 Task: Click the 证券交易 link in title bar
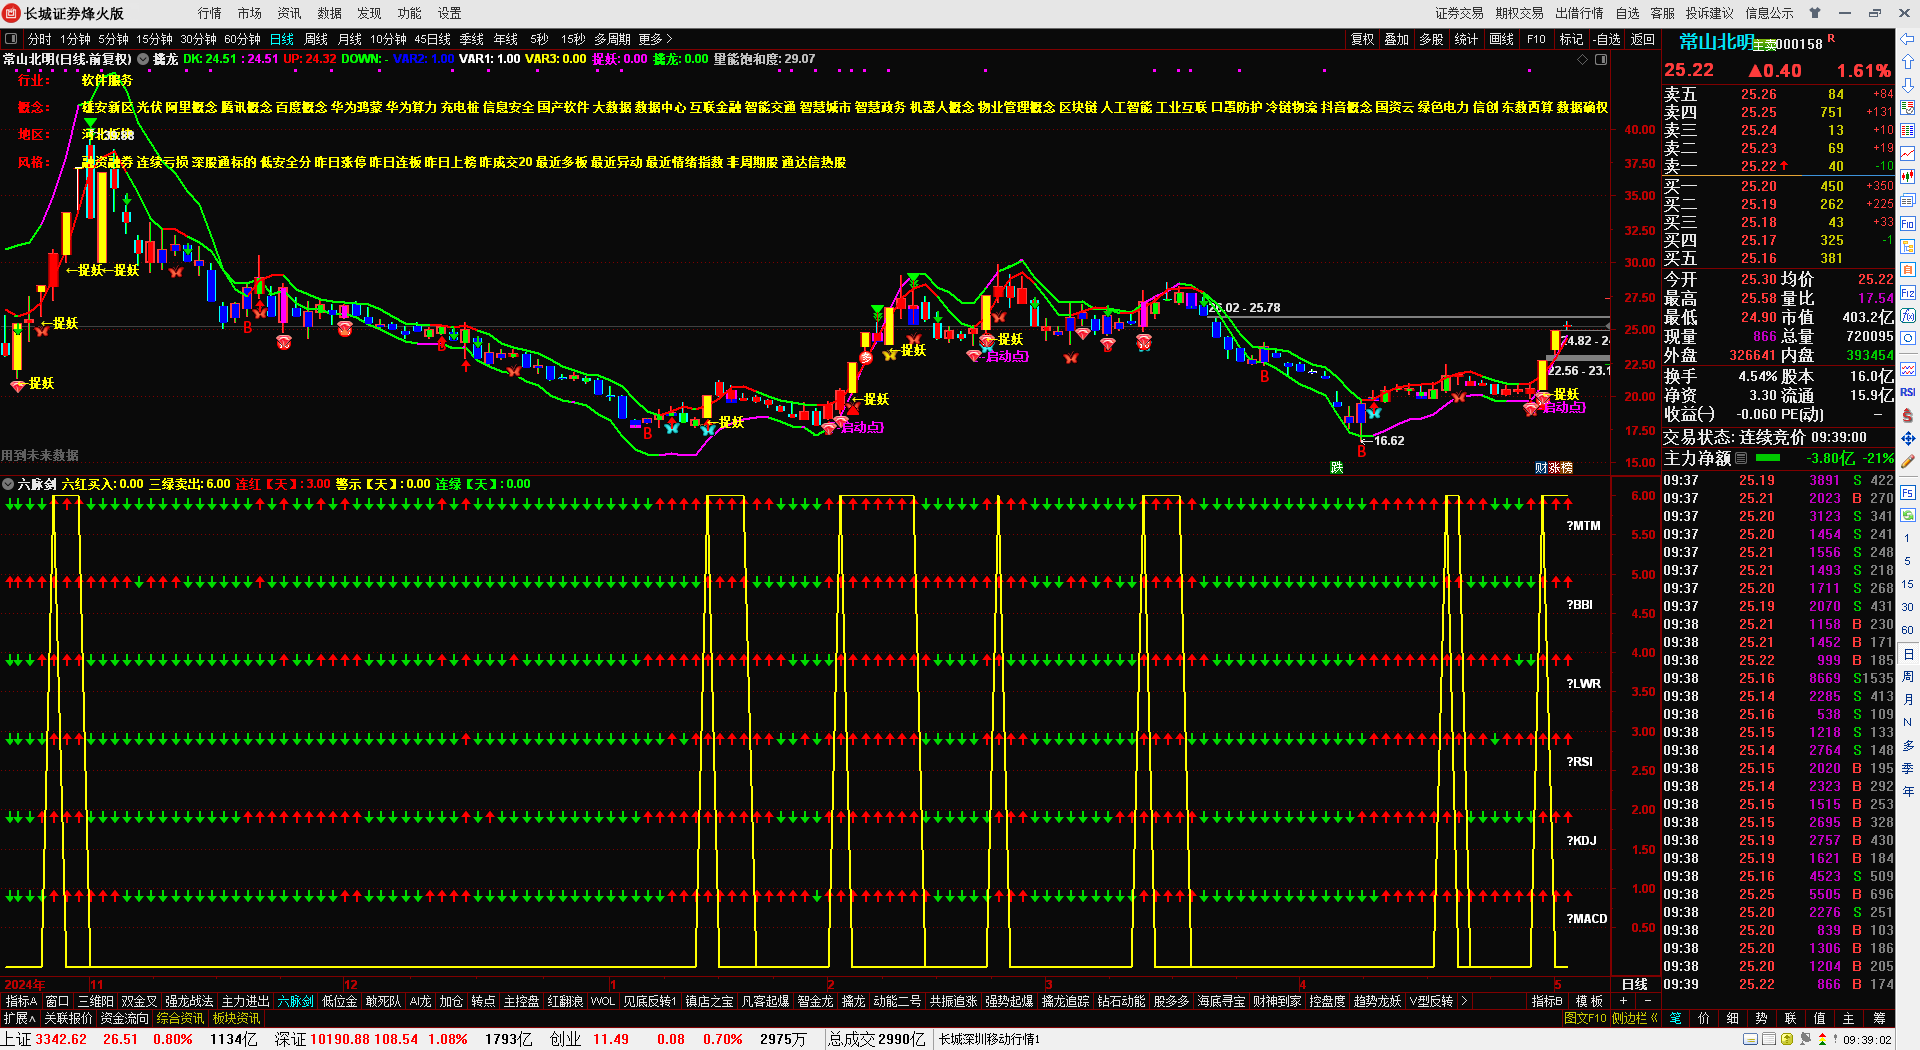pyautogui.click(x=1459, y=13)
